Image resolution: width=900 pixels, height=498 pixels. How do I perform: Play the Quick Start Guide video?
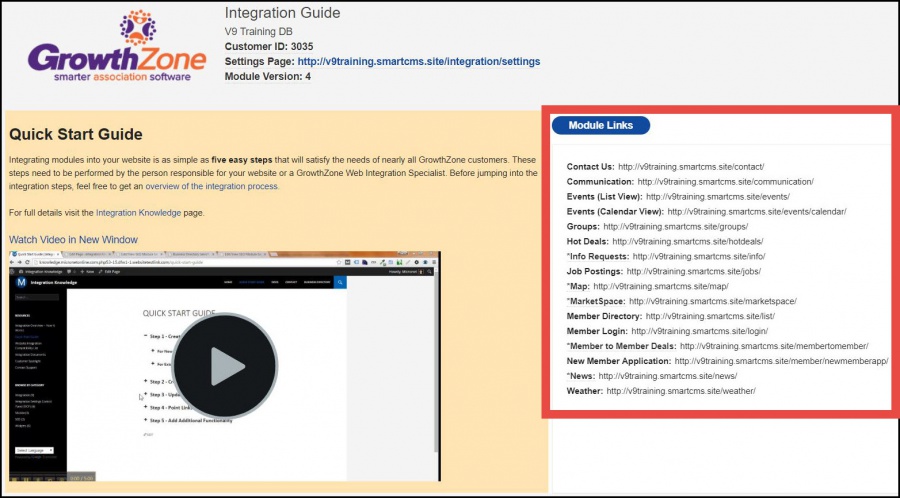coord(227,366)
